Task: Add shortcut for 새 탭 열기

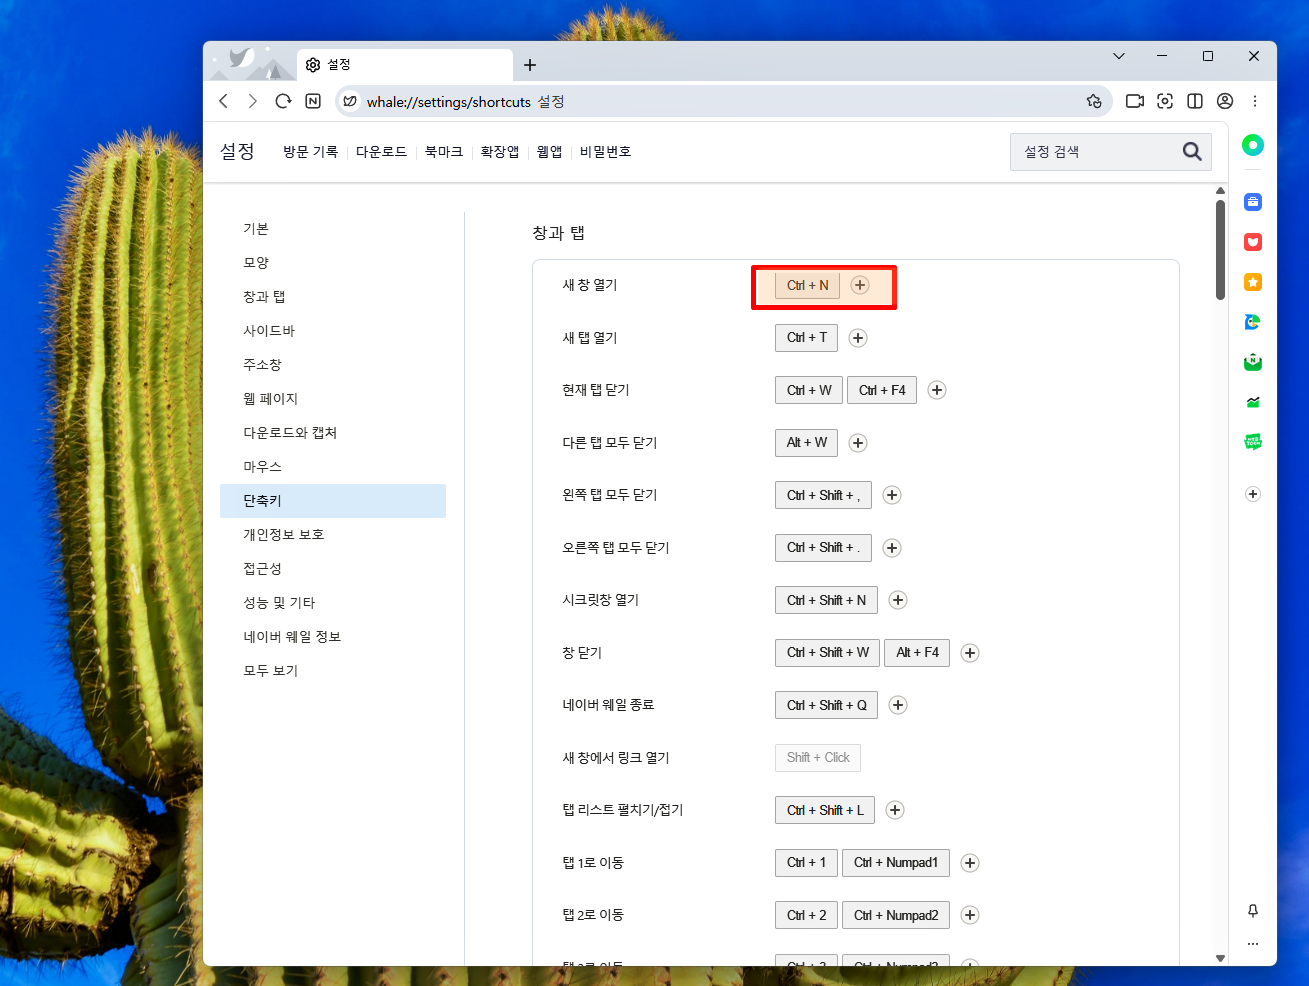Action: pyautogui.click(x=858, y=338)
